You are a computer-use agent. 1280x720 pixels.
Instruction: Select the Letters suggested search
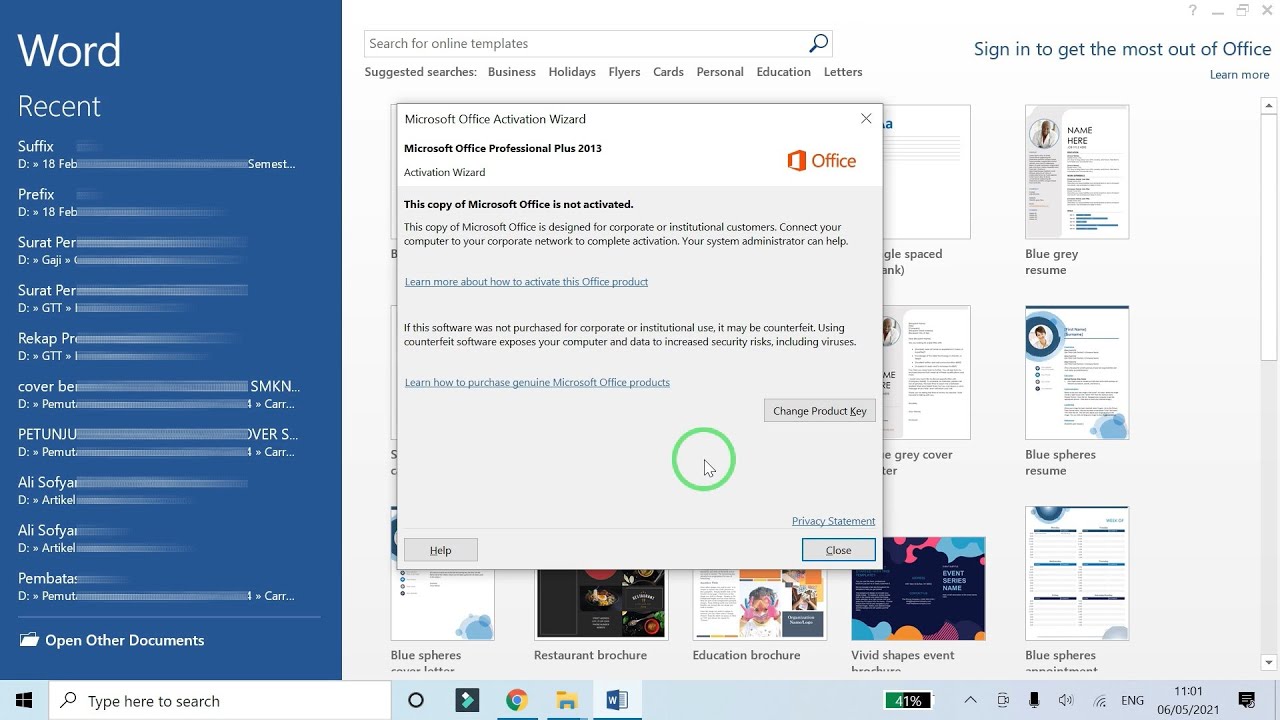tap(843, 72)
